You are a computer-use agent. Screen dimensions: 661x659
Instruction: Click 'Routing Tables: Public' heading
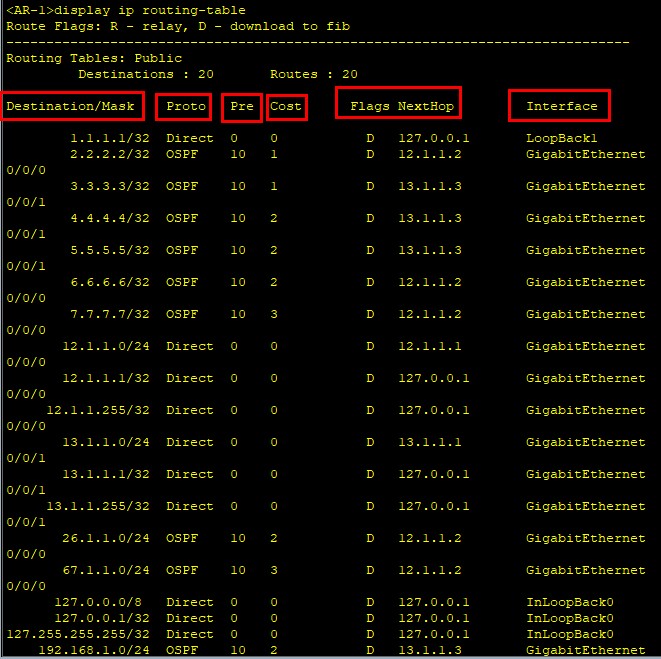point(94,58)
